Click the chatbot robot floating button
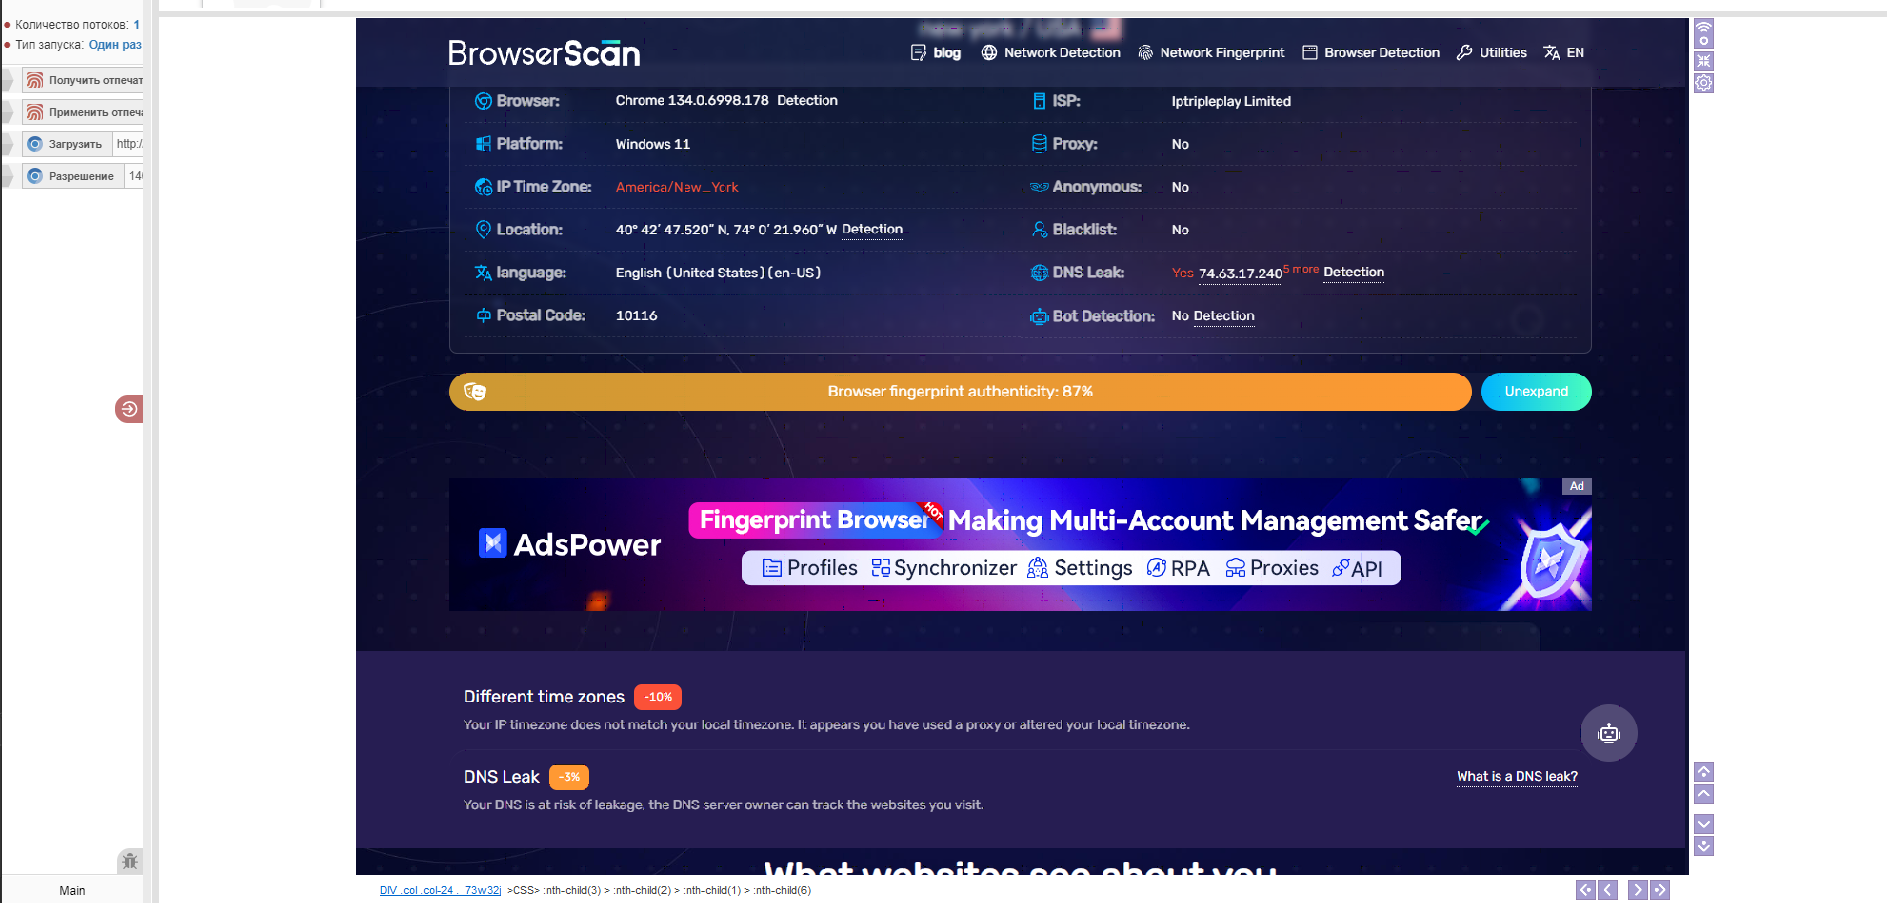This screenshot has width=1887, height=903. (1608, 733)
